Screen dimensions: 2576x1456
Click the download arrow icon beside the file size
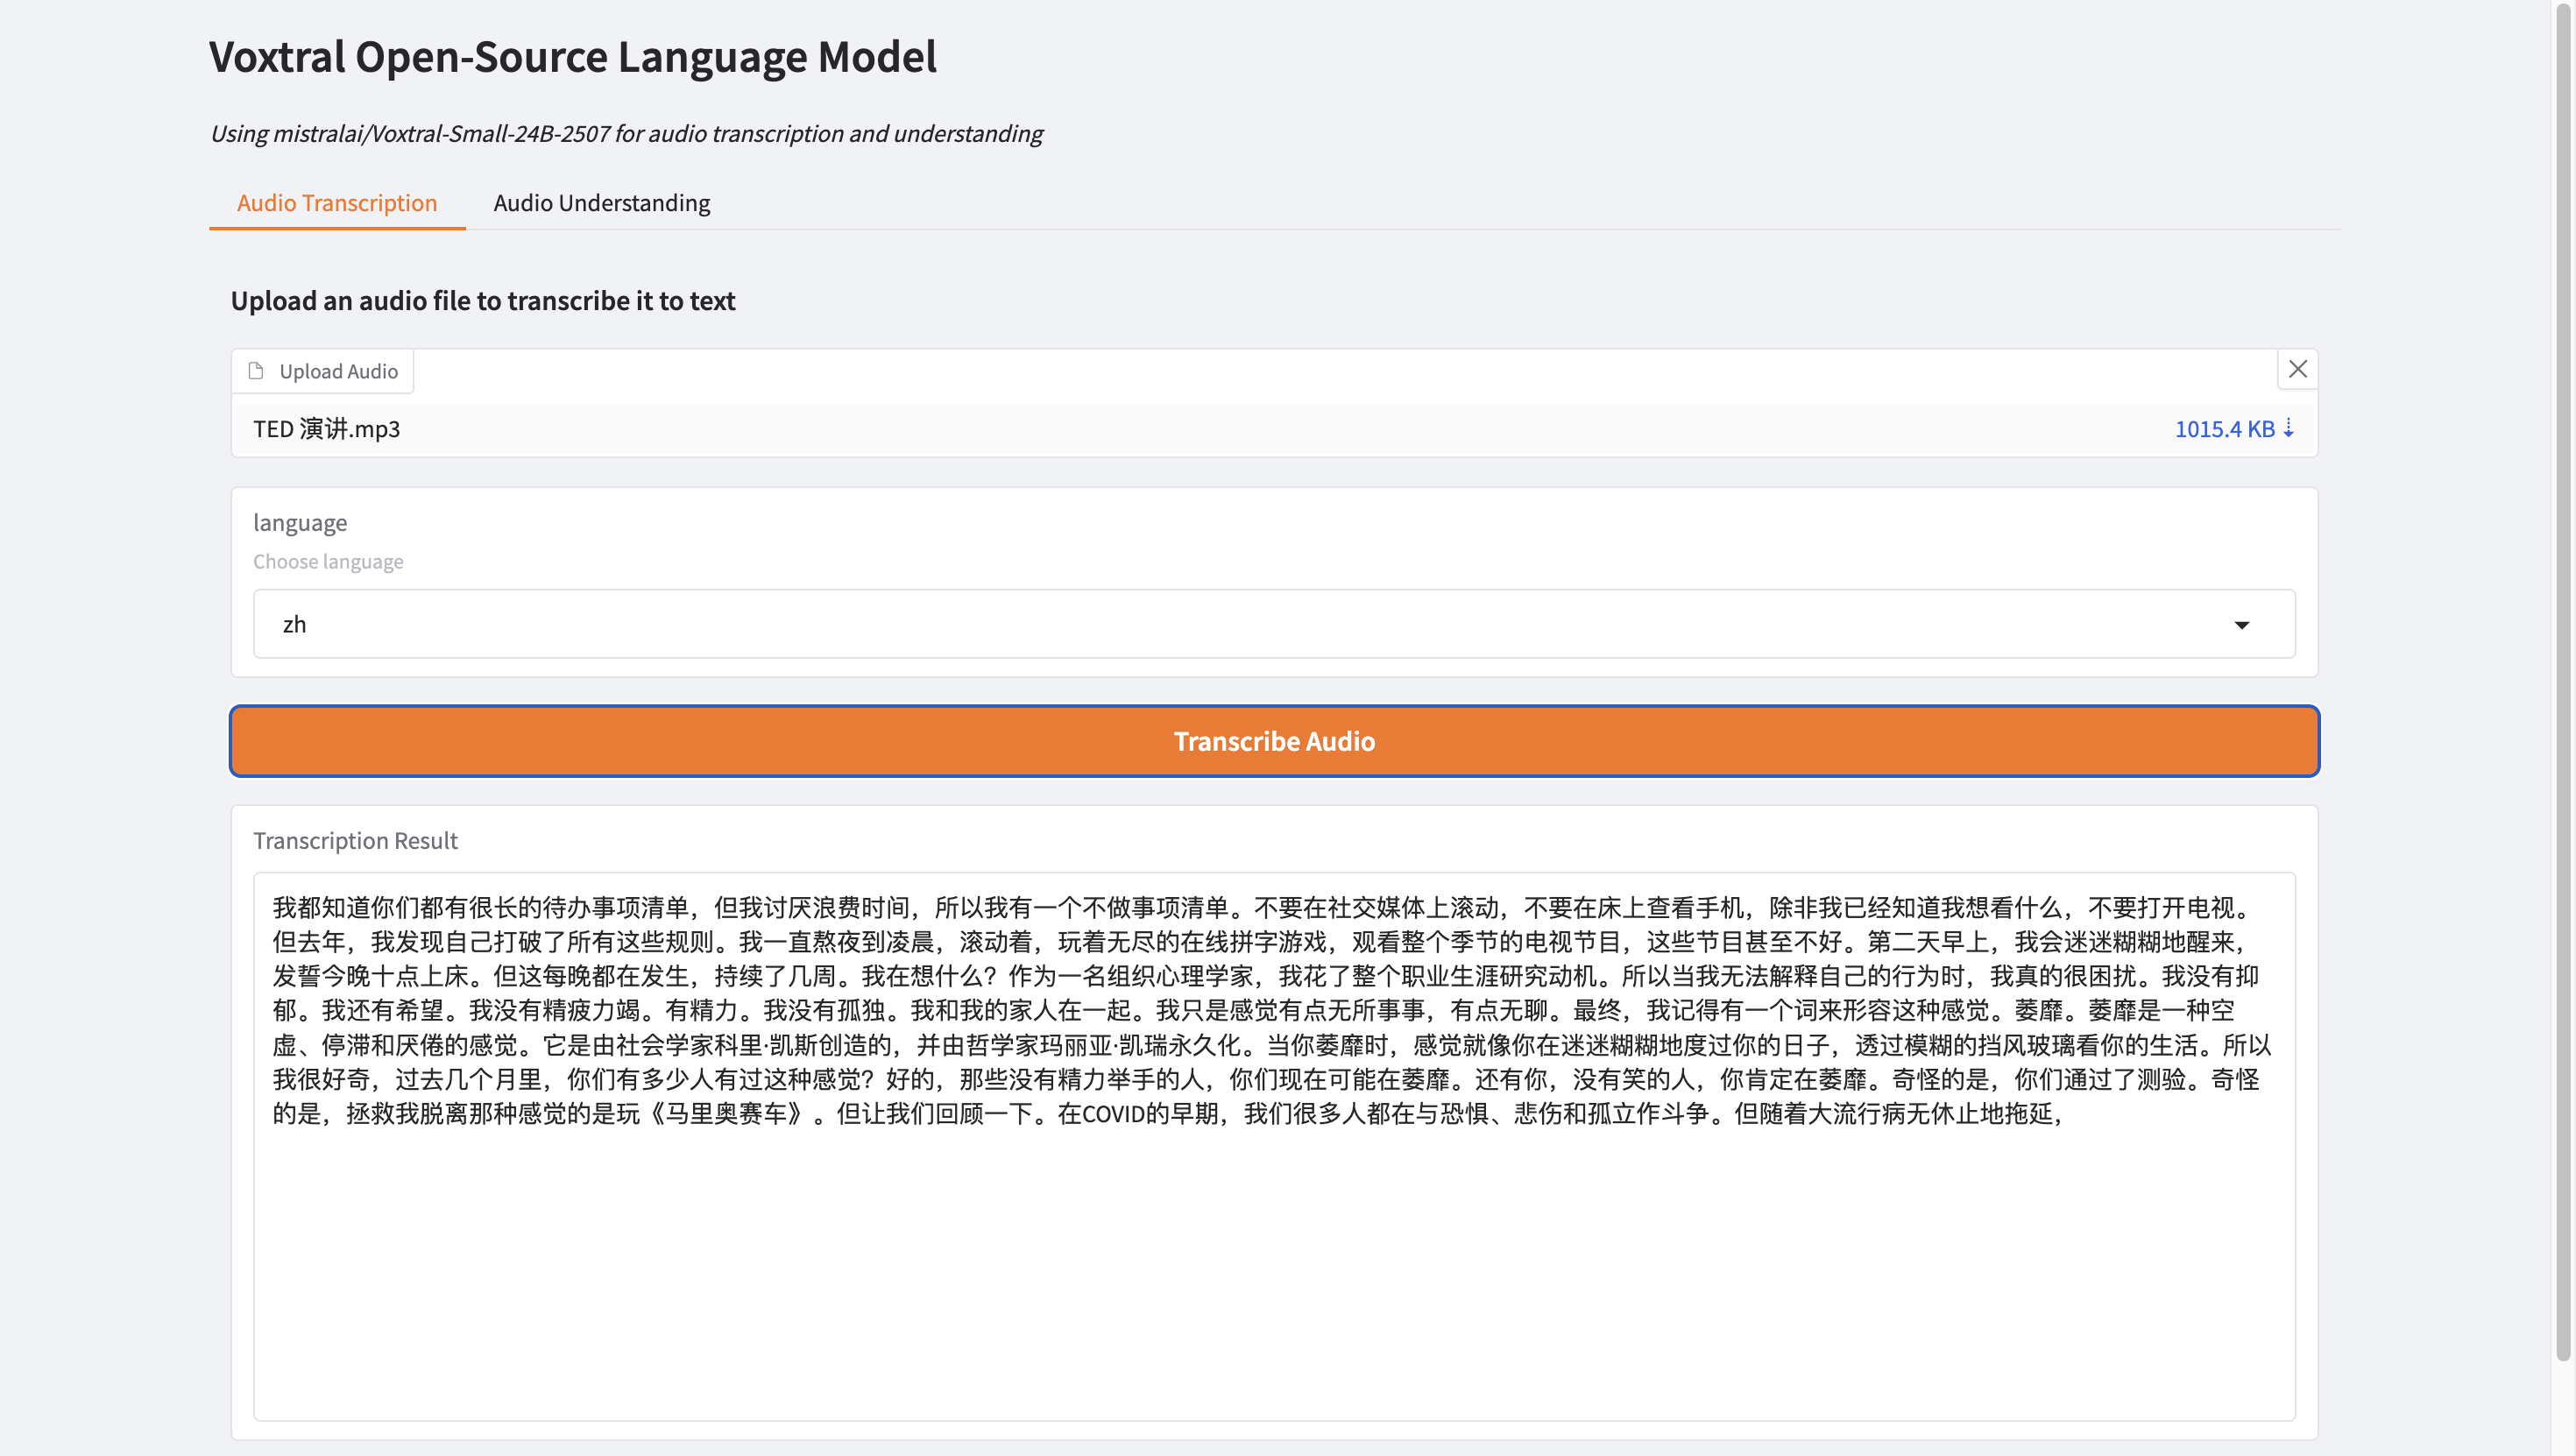(x=2288, y=428)
